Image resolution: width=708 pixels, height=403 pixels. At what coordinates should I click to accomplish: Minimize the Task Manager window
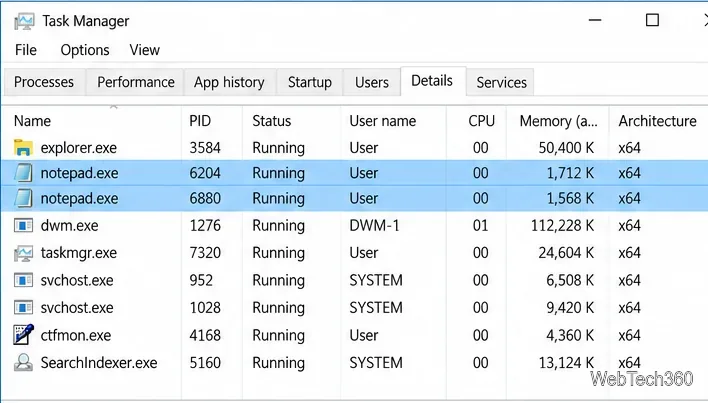pos(595,20)
